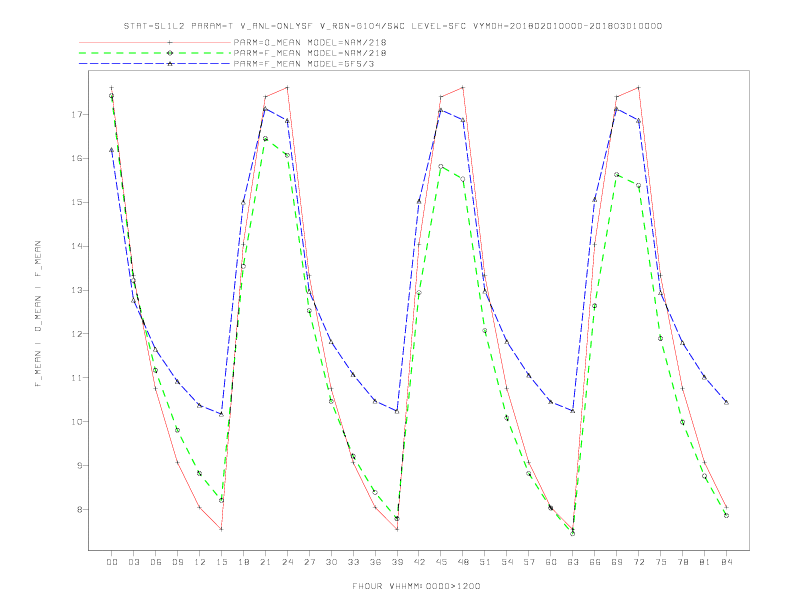Click blue GFS triangle data point at hour 33
Viewport: 792px width, 612px height.
[353, 375]
